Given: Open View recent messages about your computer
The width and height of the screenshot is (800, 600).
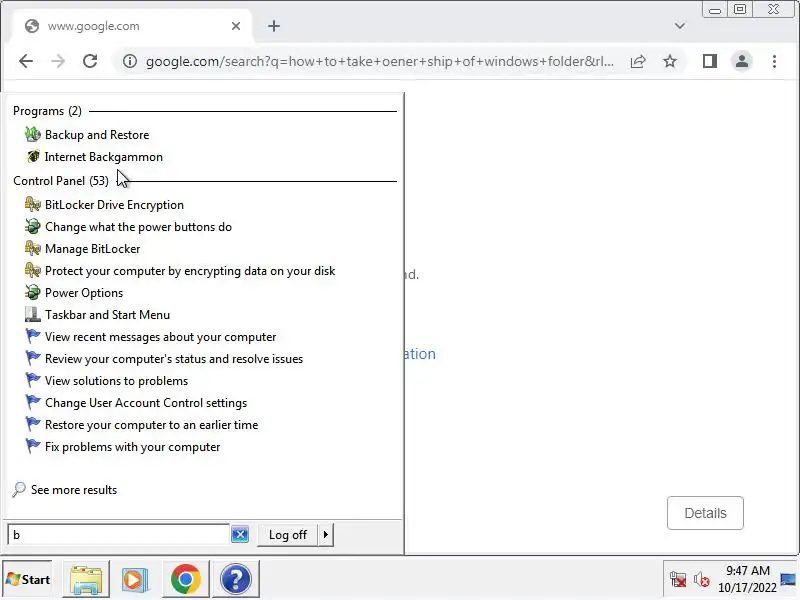Looking at the screenshot, I should click(160, 336).
